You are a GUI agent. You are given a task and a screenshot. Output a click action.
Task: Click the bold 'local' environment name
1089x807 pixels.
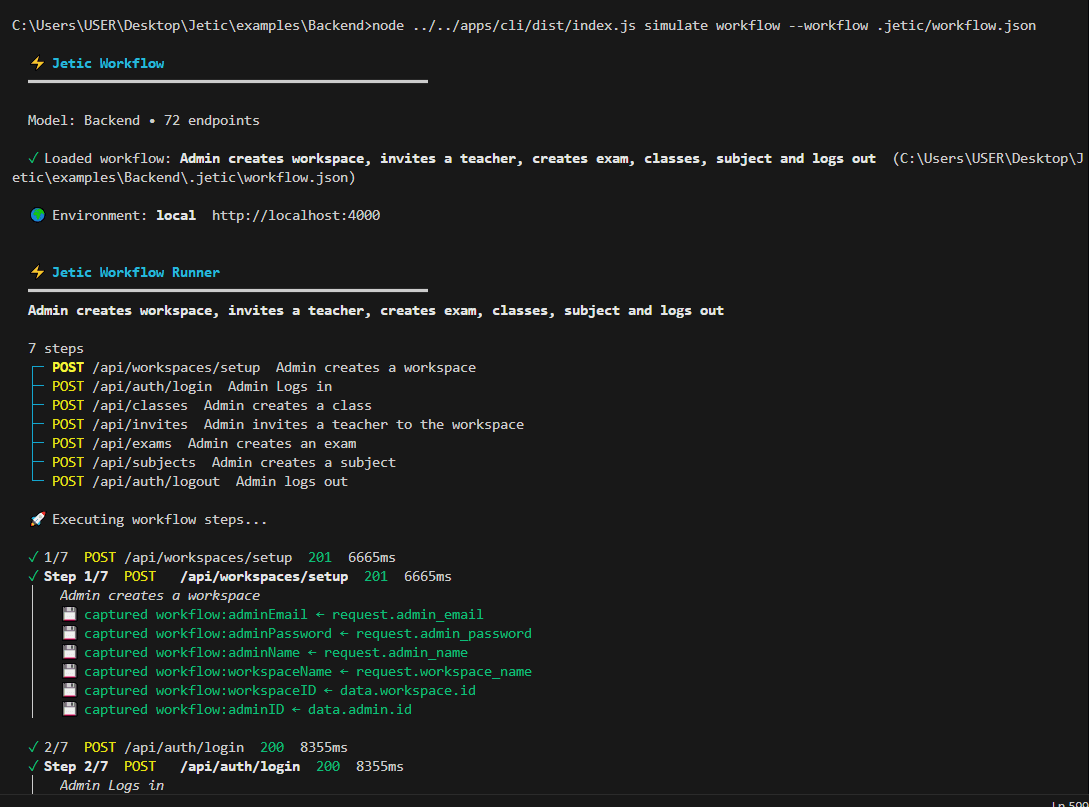click(176, 215)
